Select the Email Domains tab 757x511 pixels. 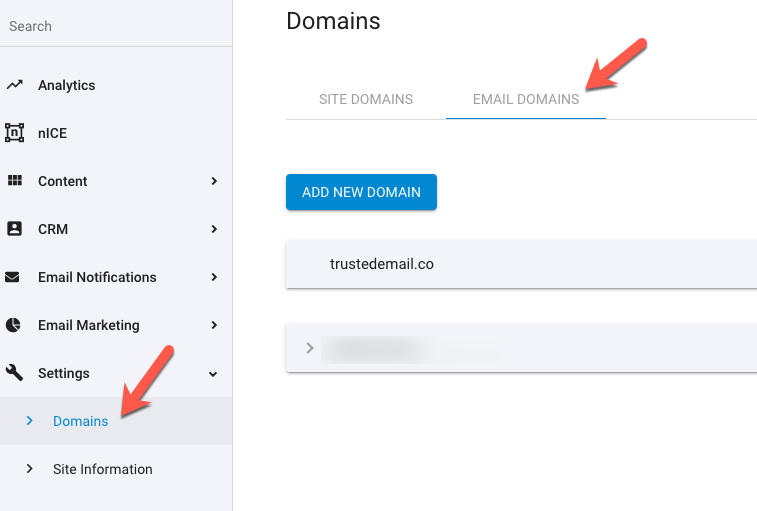click(526, 99)
